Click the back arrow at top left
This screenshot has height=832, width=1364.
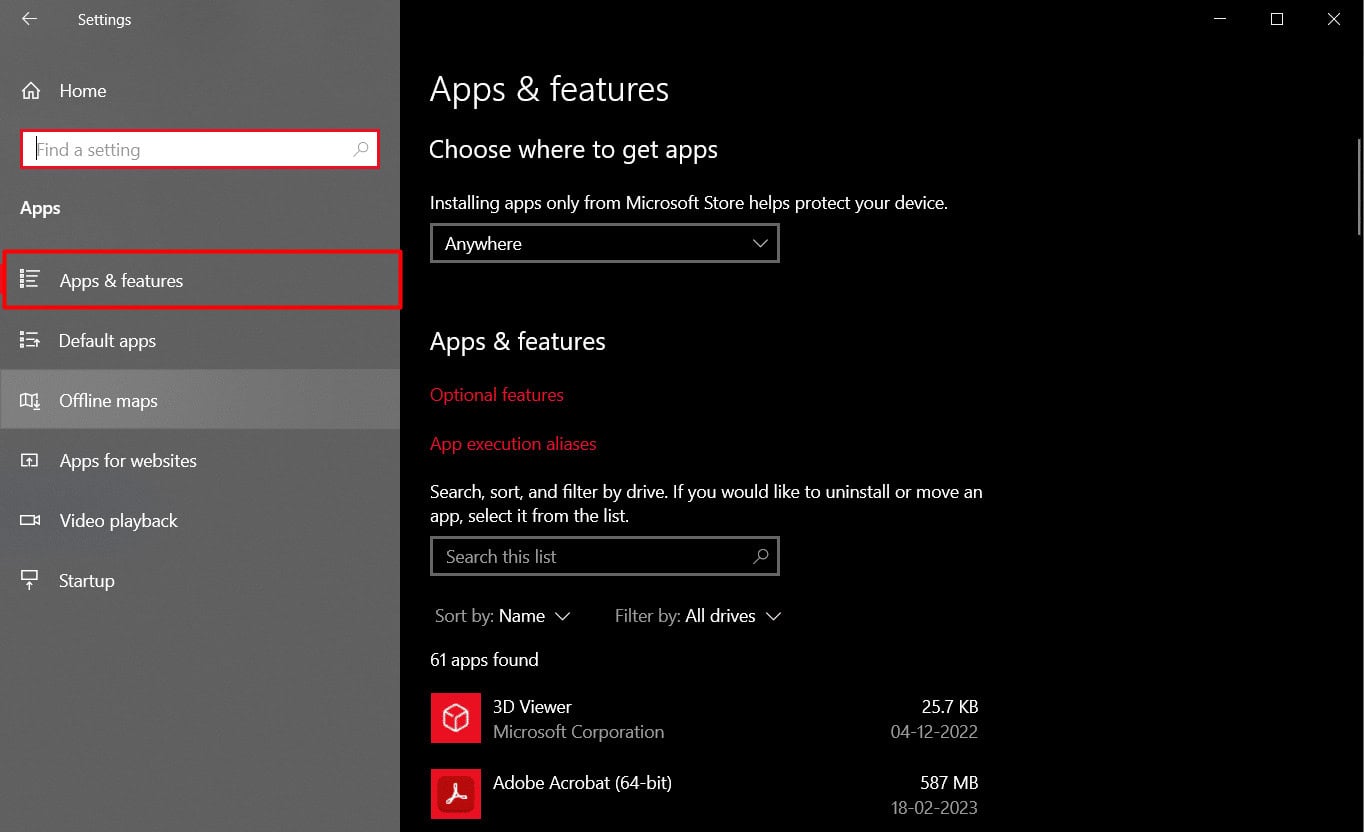[29, 19]
